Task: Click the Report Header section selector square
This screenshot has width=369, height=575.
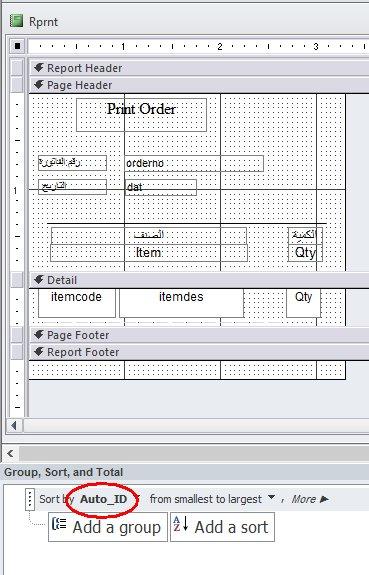Action: coord(17,68)
